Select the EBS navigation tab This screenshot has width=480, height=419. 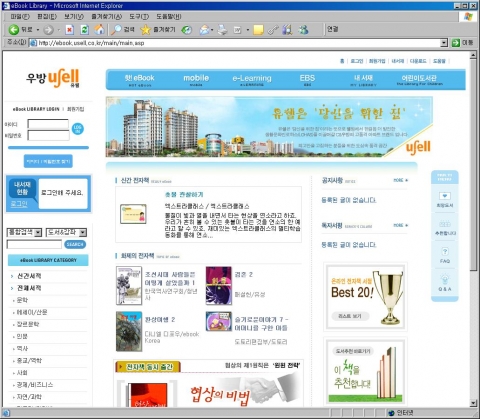click(x=307, y=80)
